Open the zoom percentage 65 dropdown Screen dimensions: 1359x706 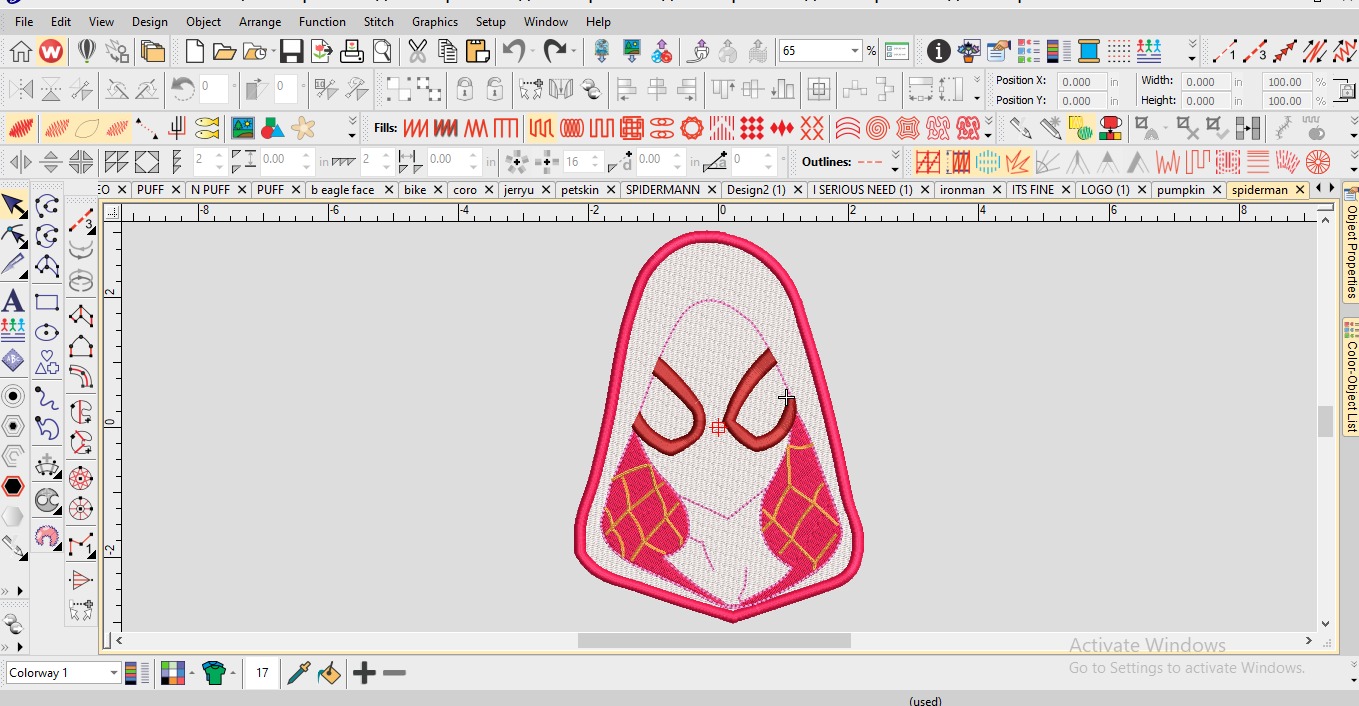click(x=855, y=51)
